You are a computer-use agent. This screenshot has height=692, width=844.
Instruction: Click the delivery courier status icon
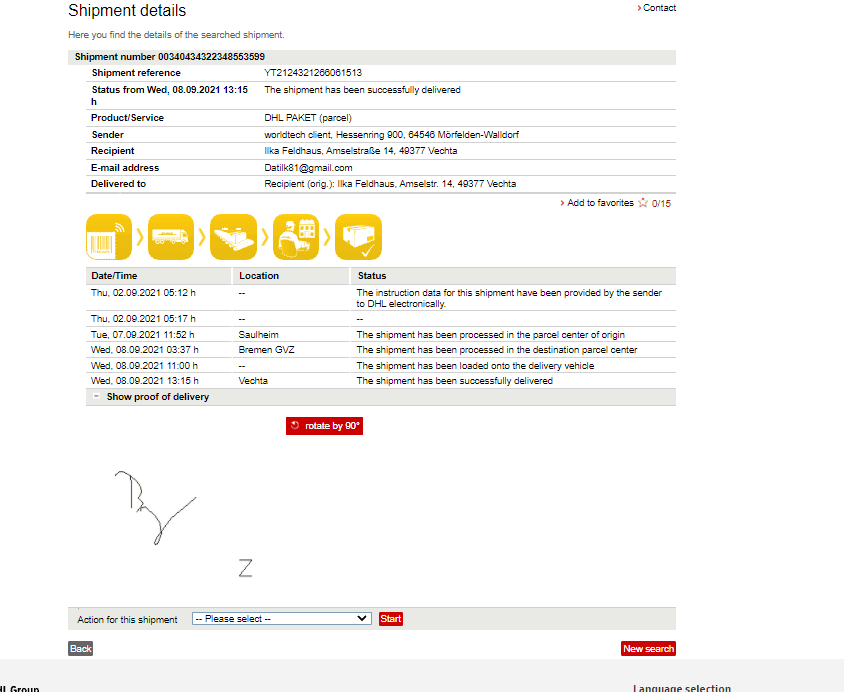[x=295, y=238]
